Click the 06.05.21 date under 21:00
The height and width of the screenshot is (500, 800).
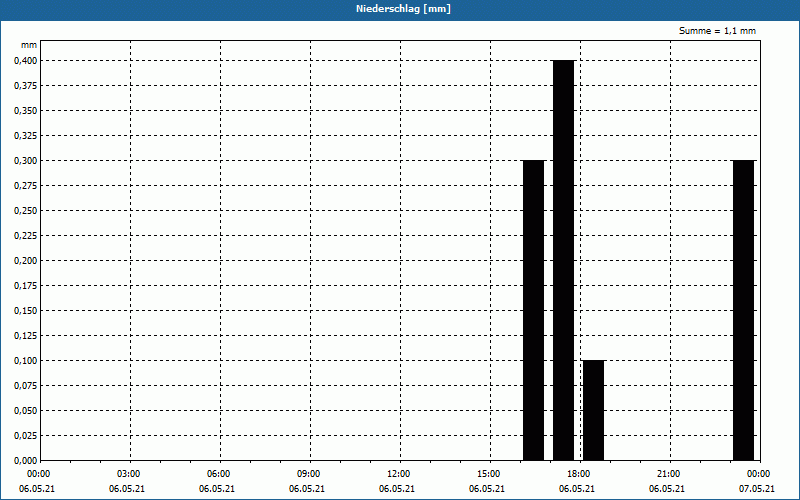tap(666, 489)
